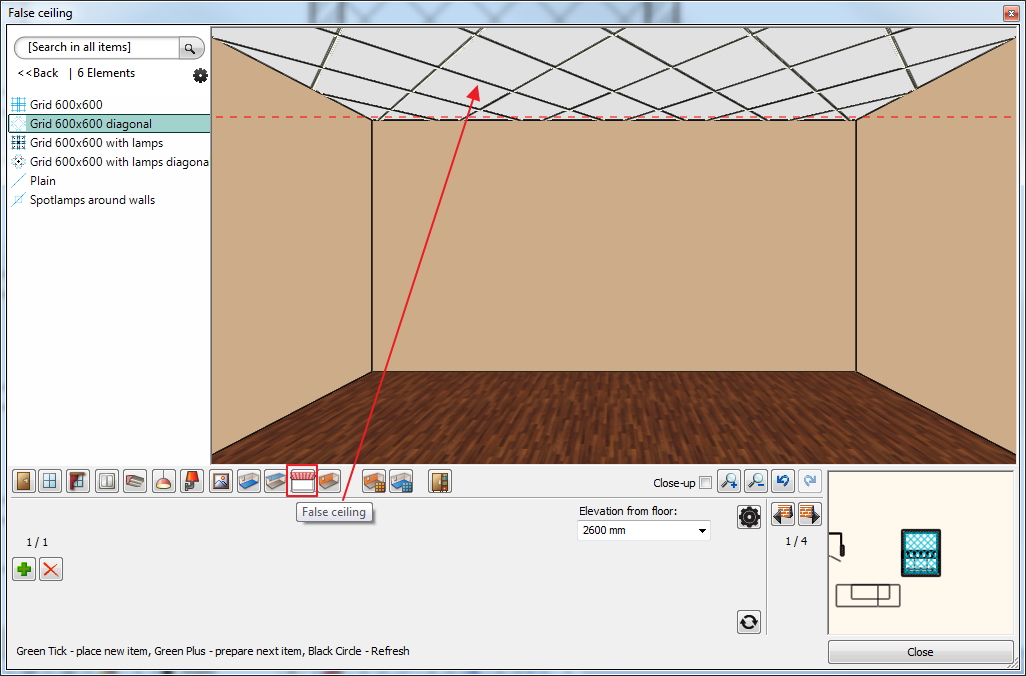
Task: Go back using the <<Back link
Action: [x=38, y=73]
